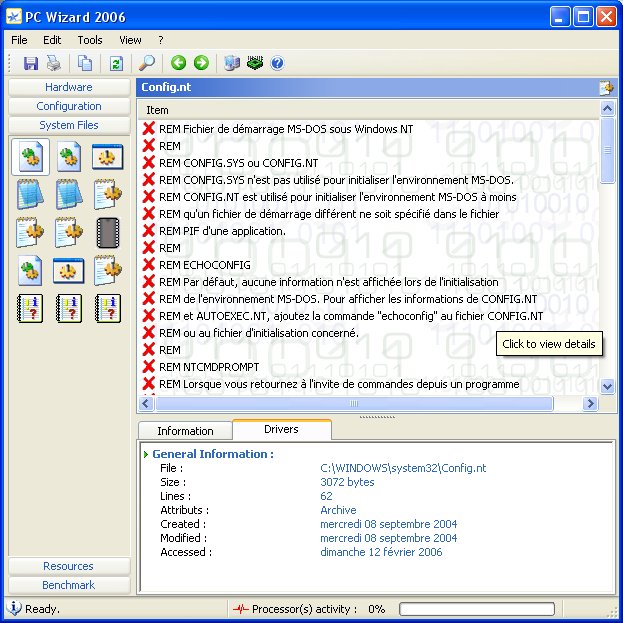Click red X beside 'REM Lorsque vous retournez' row
The image size is (623, 623).
(149, 384)
